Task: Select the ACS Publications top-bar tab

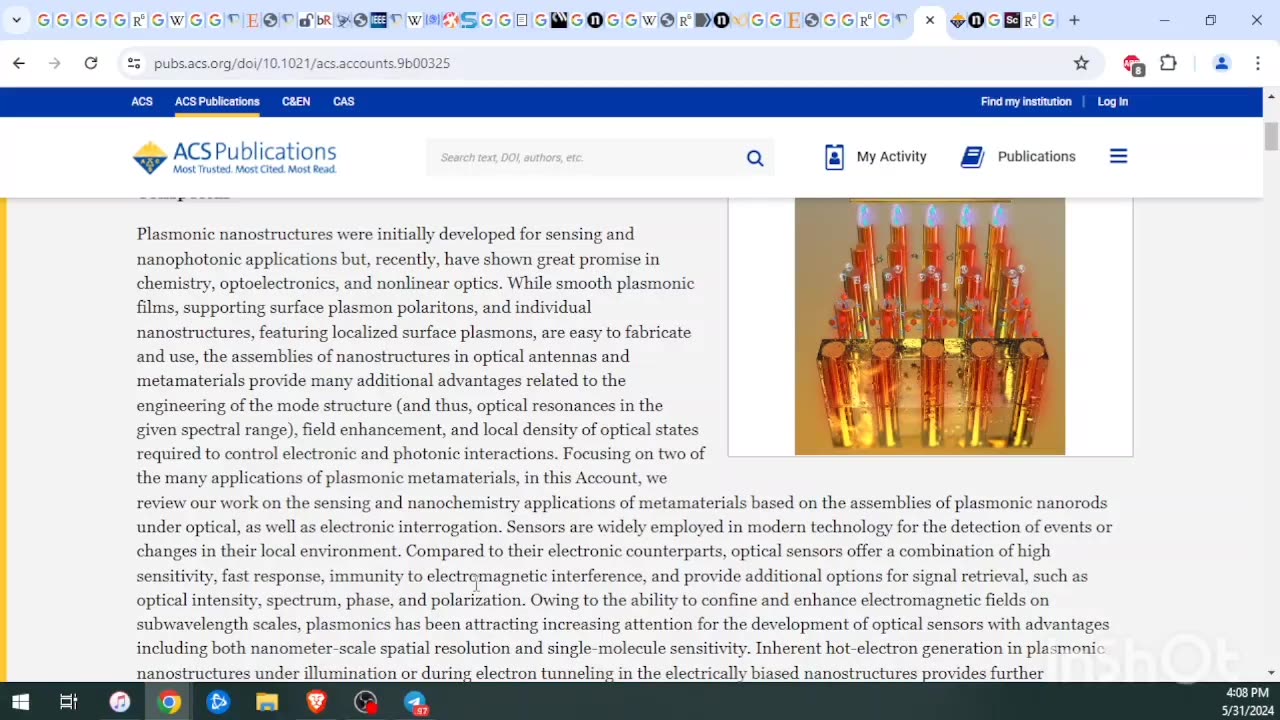Action: (x=217, y=102)
